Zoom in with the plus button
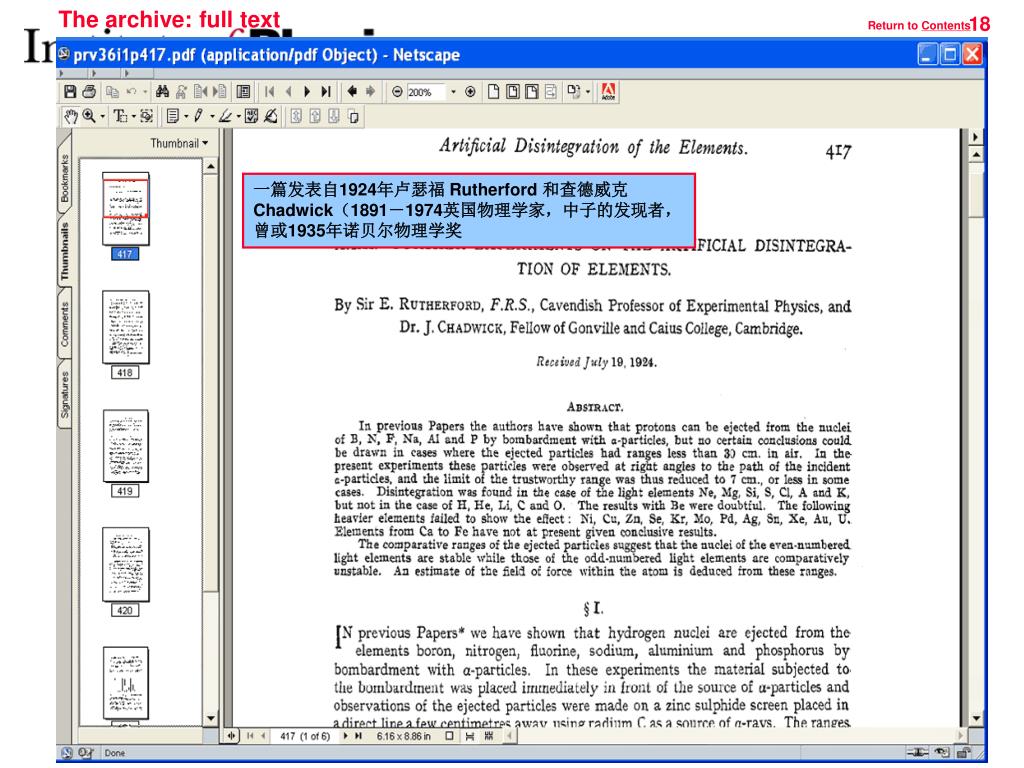 click(470, 92)
